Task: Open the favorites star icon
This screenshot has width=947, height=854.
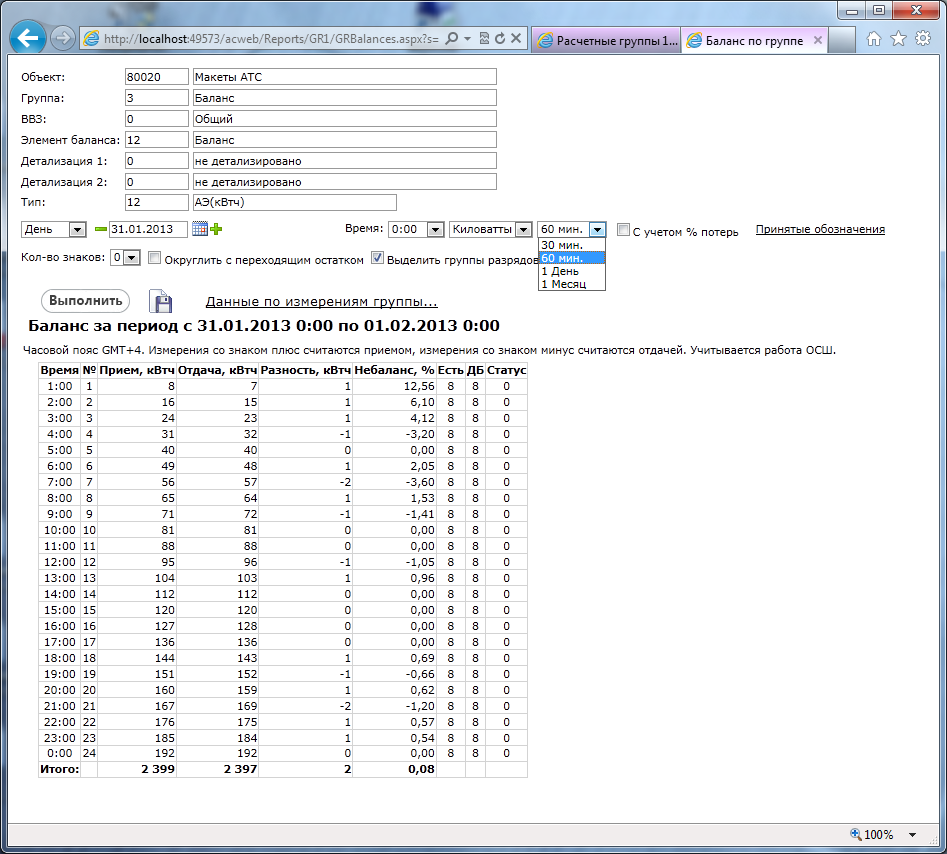Action: [898, 39]
